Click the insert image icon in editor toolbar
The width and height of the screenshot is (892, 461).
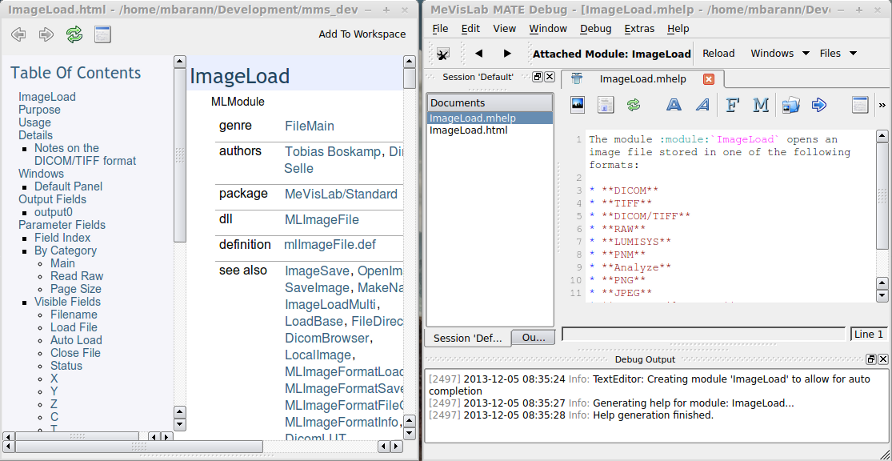click(x=577, y=105)
